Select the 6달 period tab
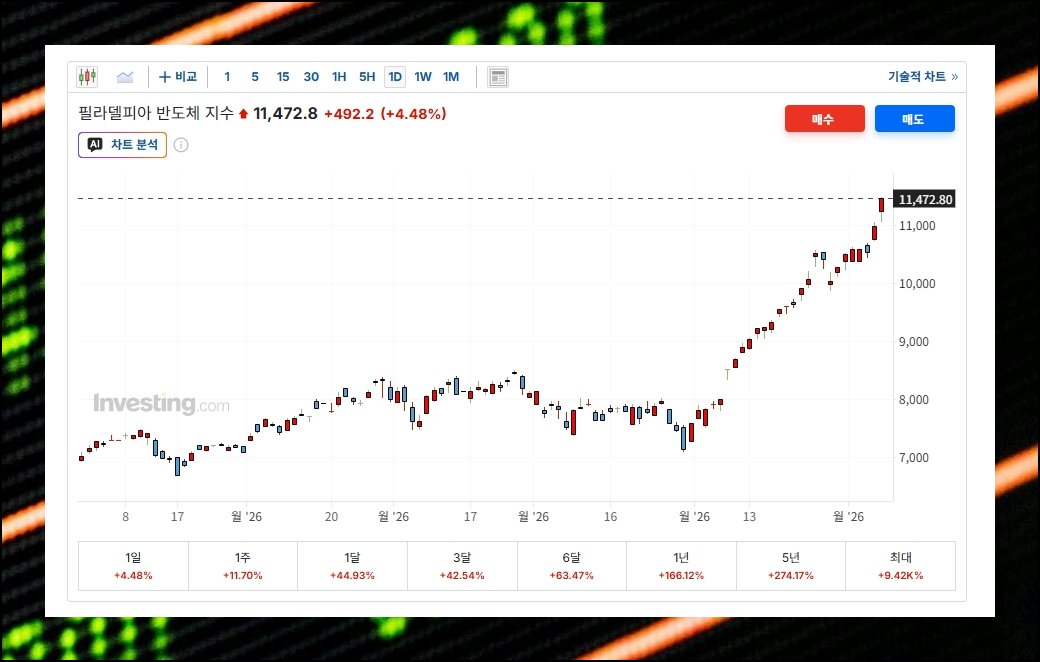The image size is (1040, 662). (x=572, y=566)
